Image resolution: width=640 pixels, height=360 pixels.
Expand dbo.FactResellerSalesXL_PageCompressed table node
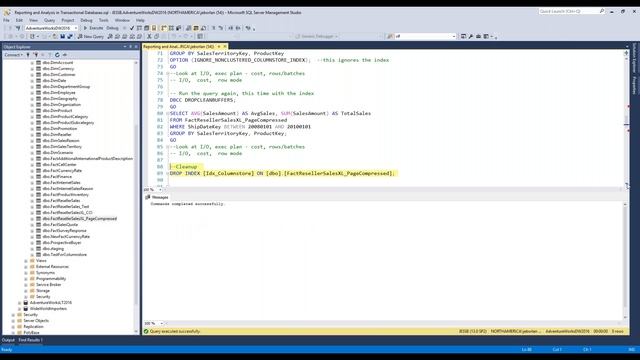[x=32, y=219]
